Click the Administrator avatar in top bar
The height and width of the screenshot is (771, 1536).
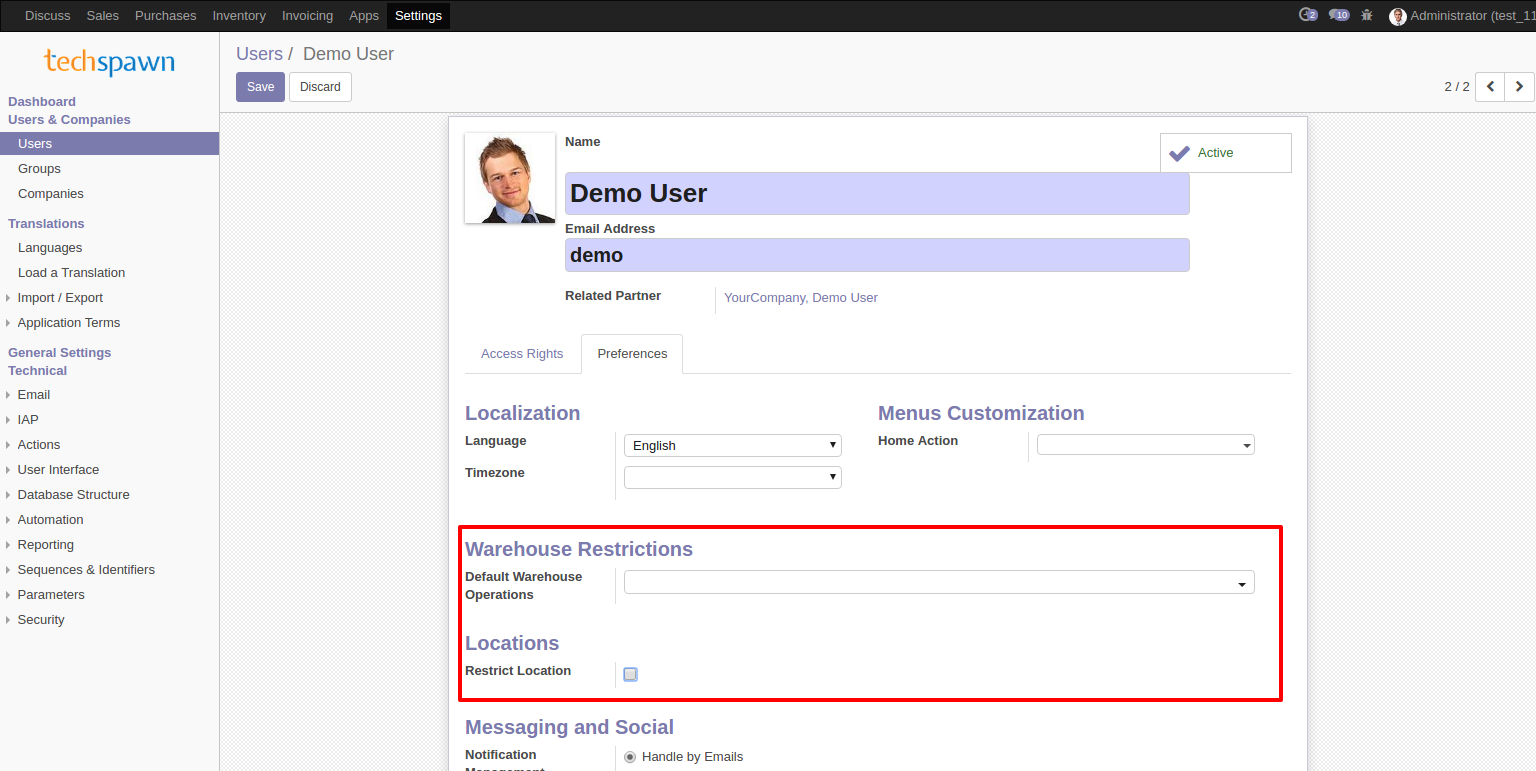[1397, 16]
